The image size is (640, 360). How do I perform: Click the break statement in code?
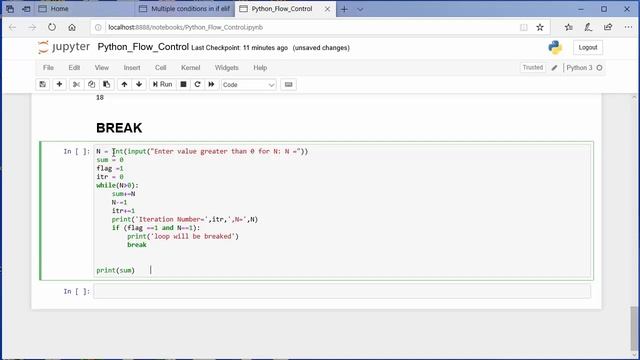137,245
